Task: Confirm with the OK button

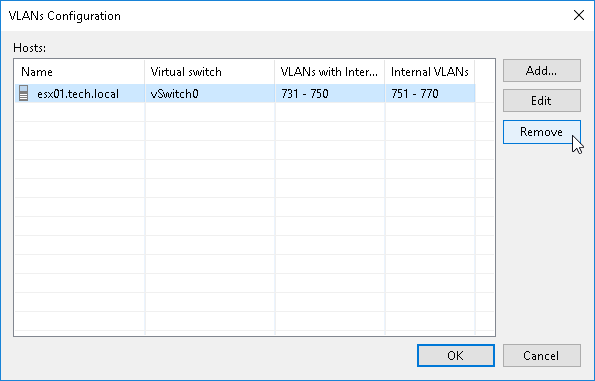Action: pyautogui.click(x=455, y=356)
